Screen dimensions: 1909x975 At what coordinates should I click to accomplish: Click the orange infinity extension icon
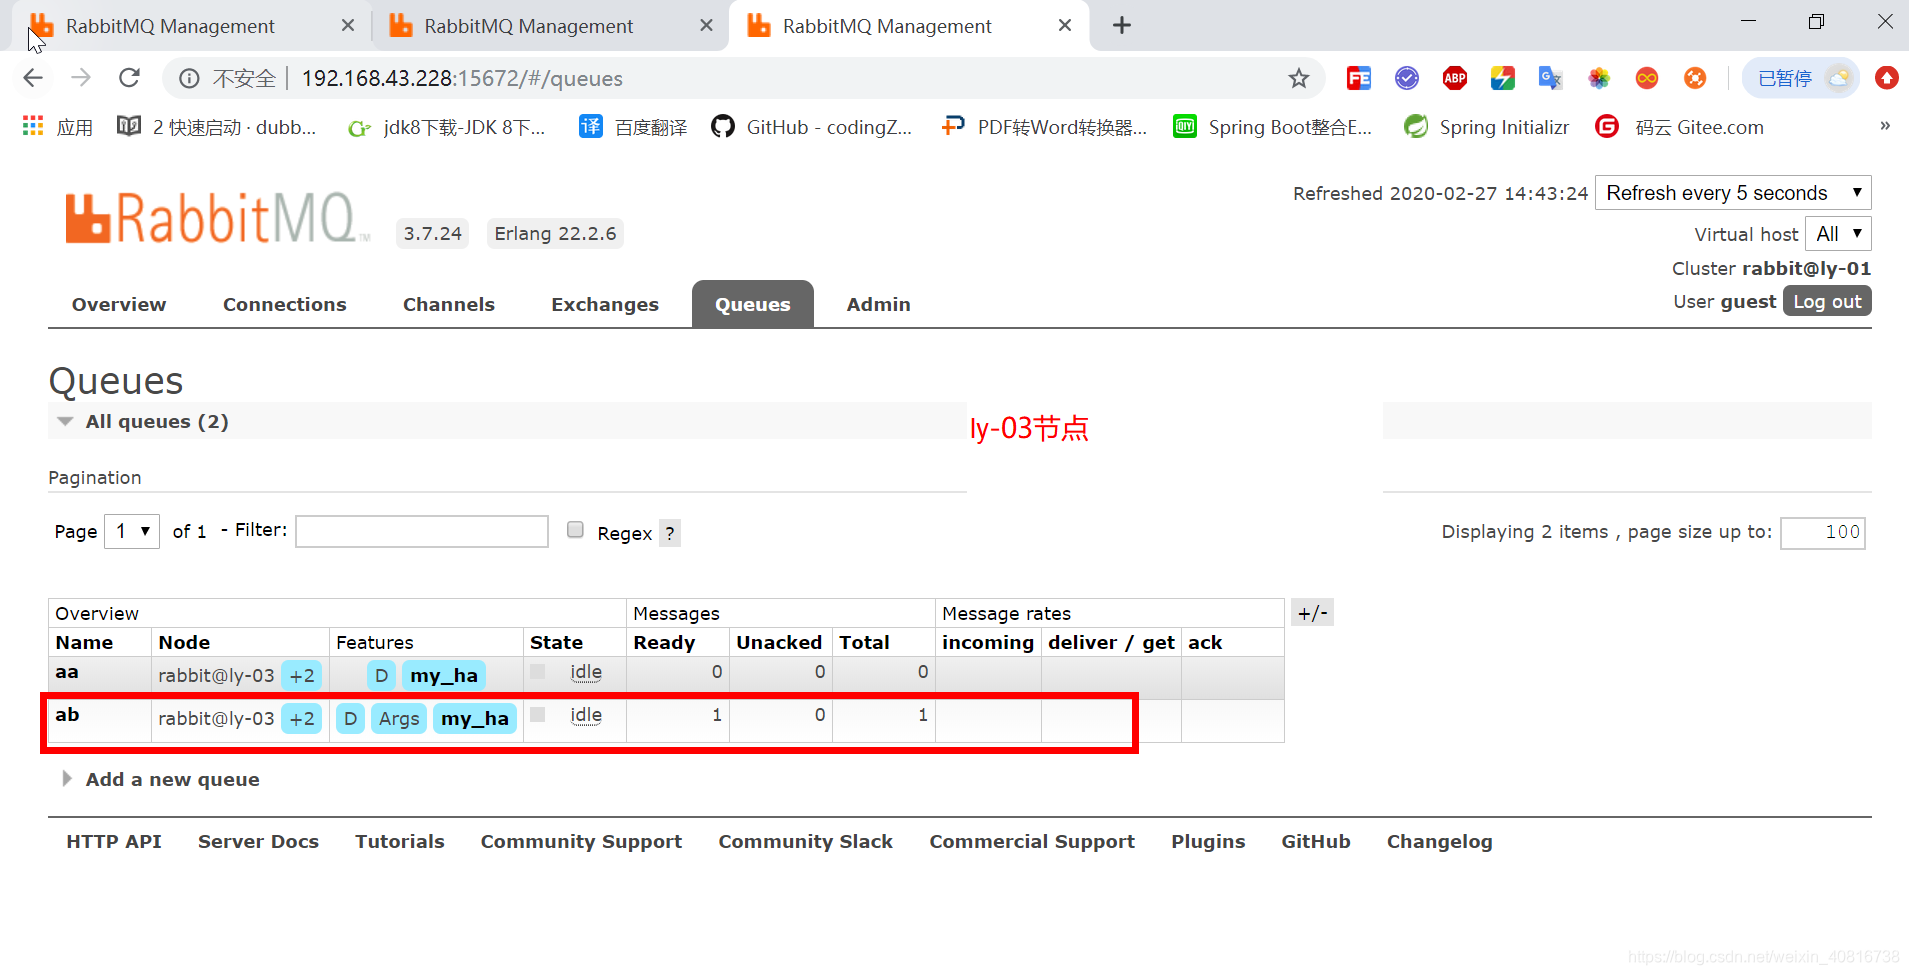[x=1646, y=78]
